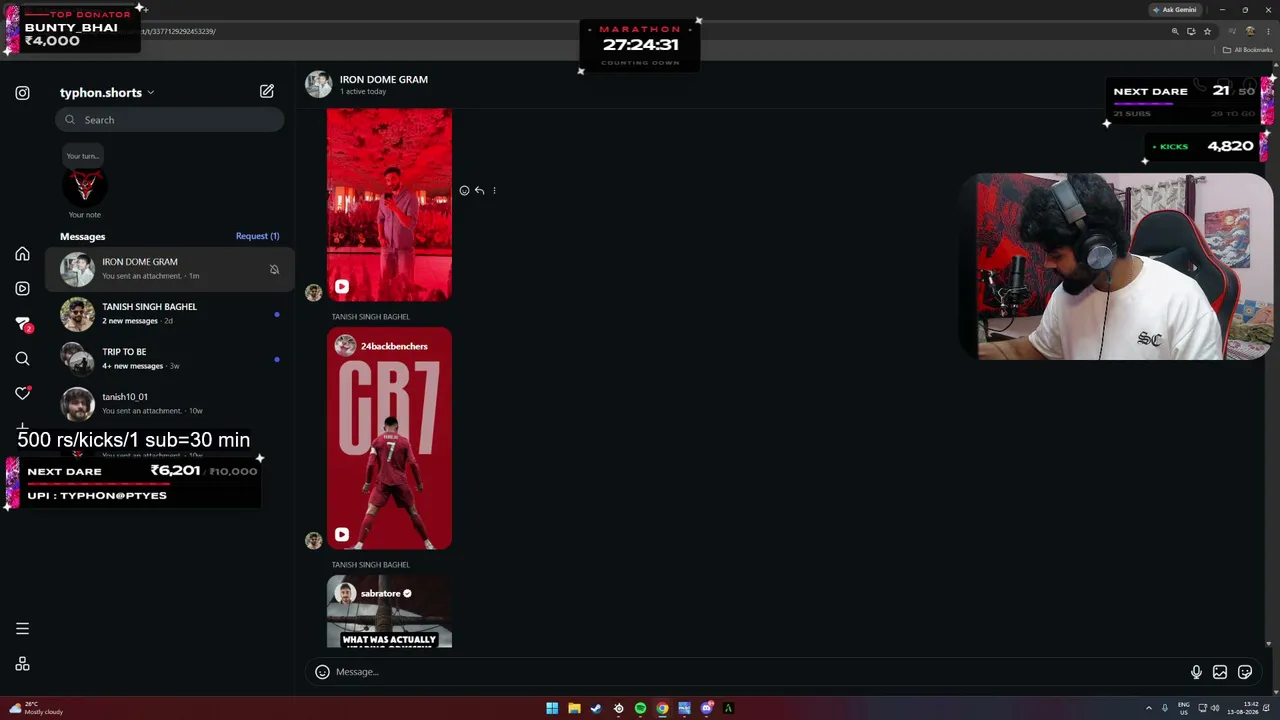Open Spotify from the taskbar
This screenshot has height=720, width=1280.
640,709
